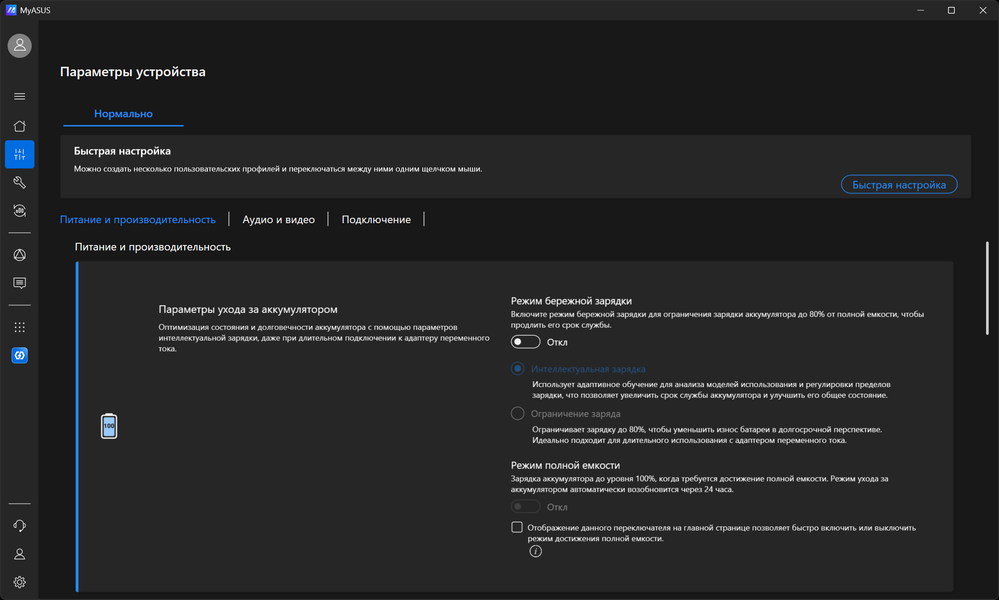Open the Подключение tab
The image size is (999, 600).
pyautogui.click(x=376, y=219)
